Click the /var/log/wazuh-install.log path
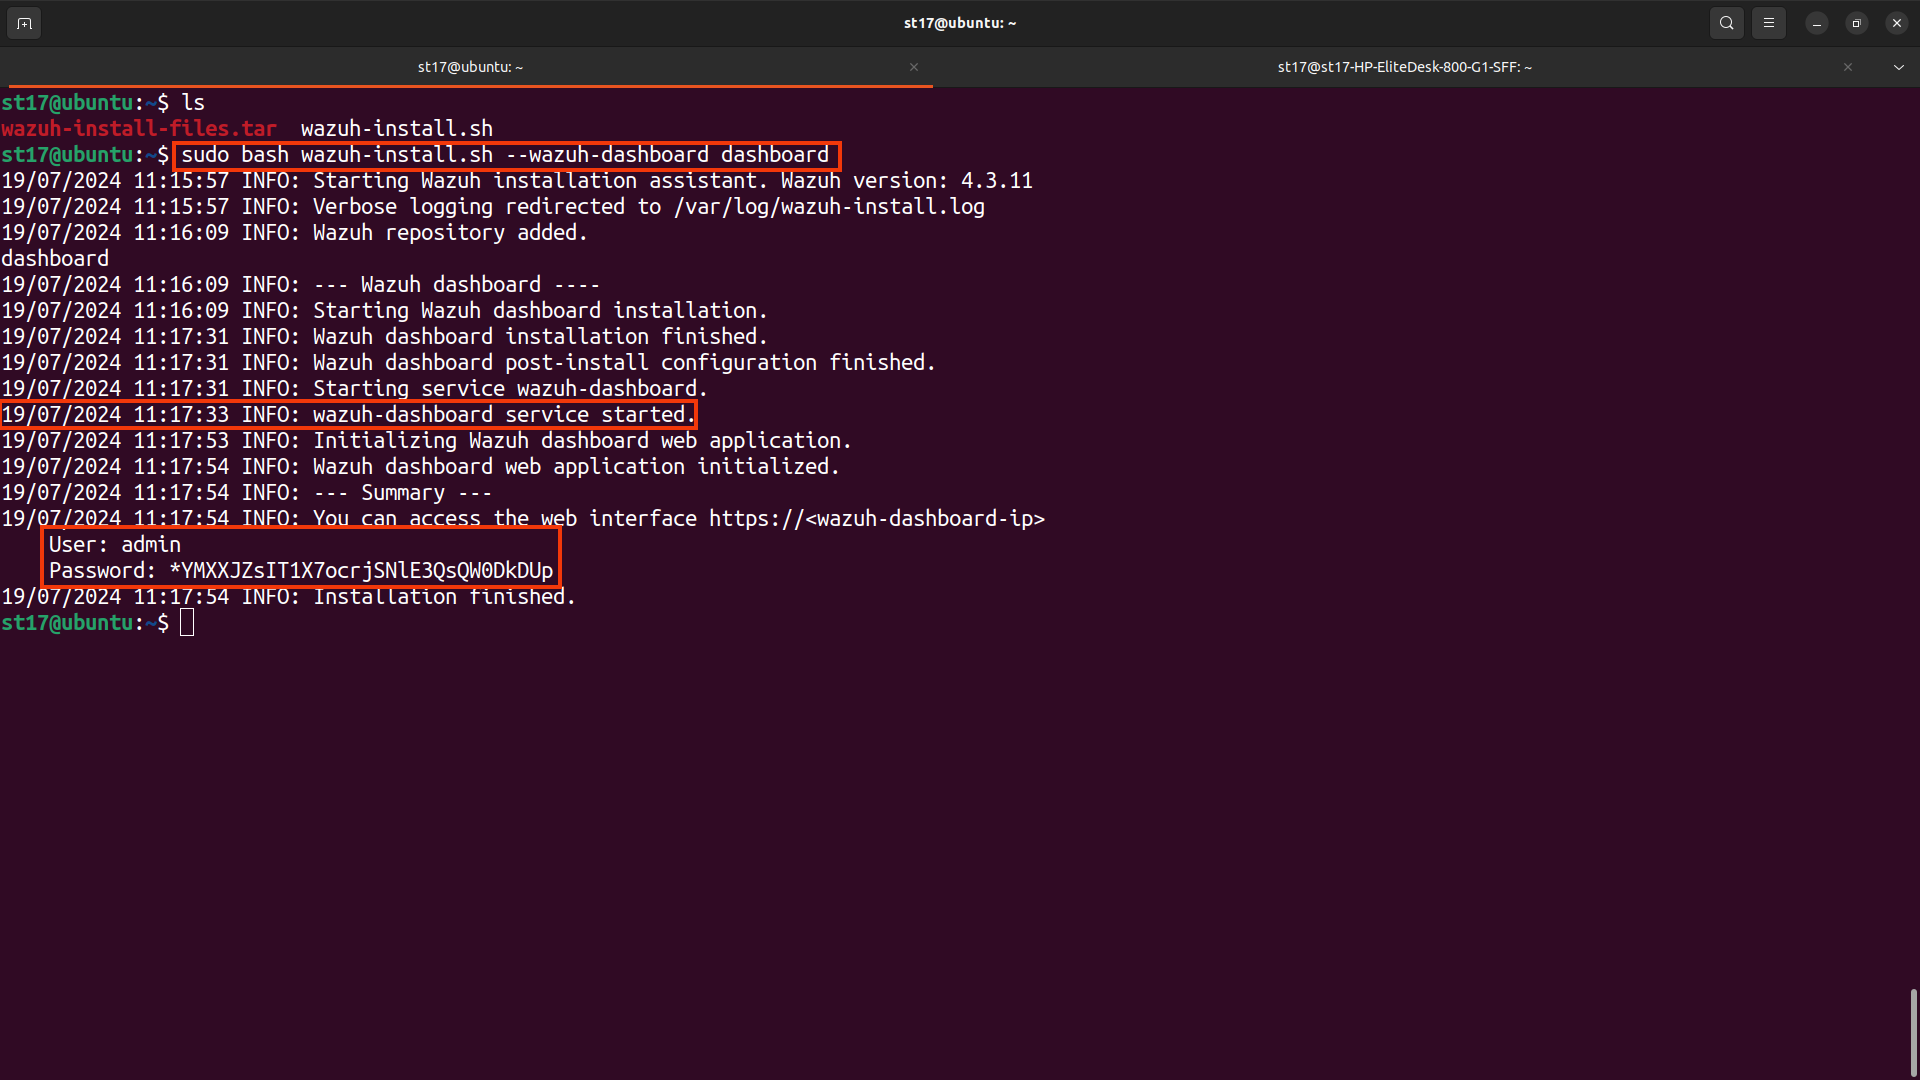 coord(829,207)
